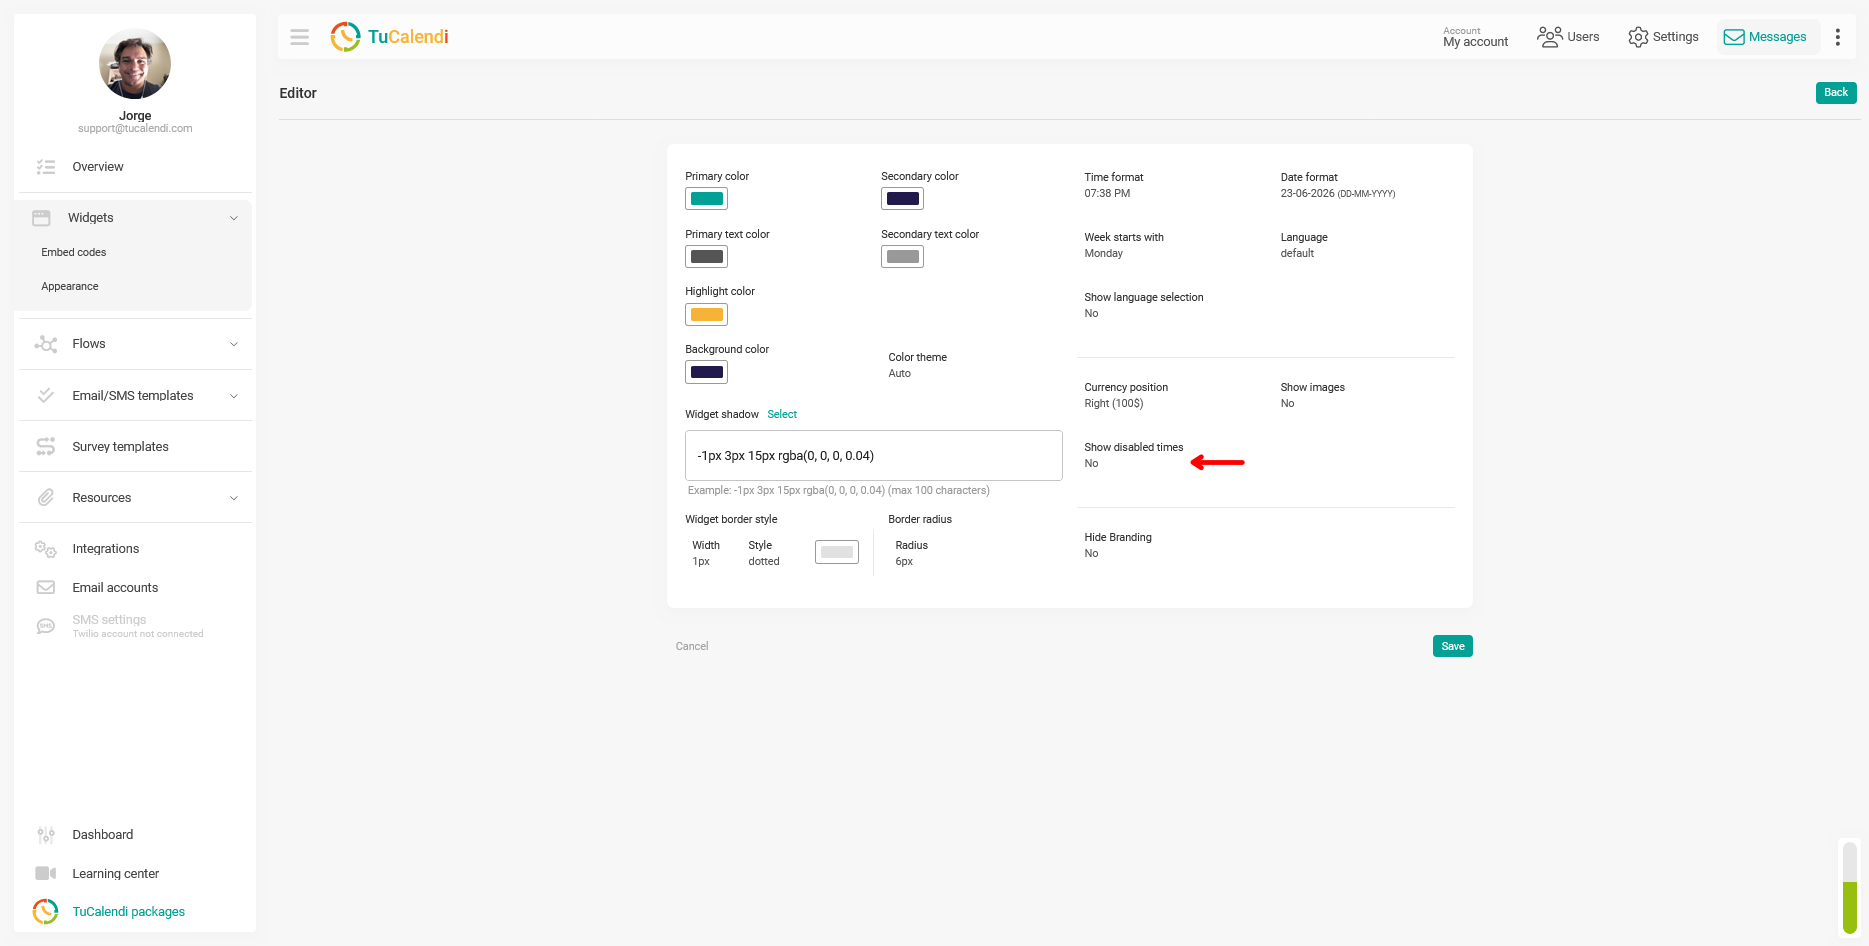Open the vertical three-dot menu
Viewport: 1869px width, 946px height.
[1837, 37]
